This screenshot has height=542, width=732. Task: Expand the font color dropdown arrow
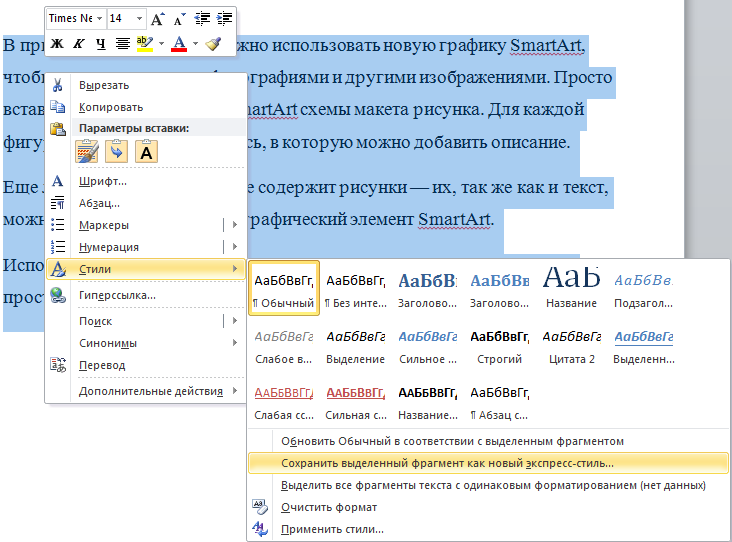(195, 43)
